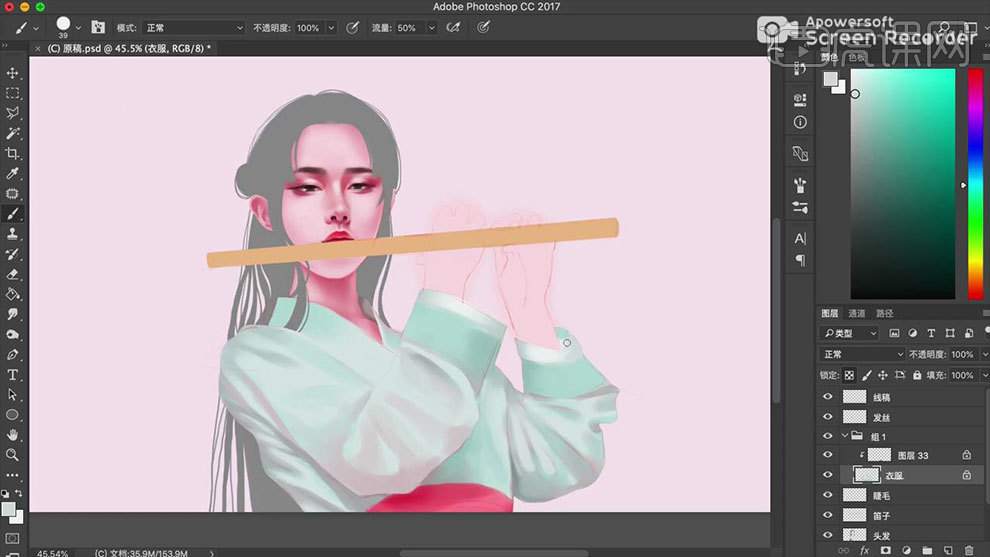Toggle airbrush-style build-up mode
Screen dimensions: 990x557
(453, 28)
